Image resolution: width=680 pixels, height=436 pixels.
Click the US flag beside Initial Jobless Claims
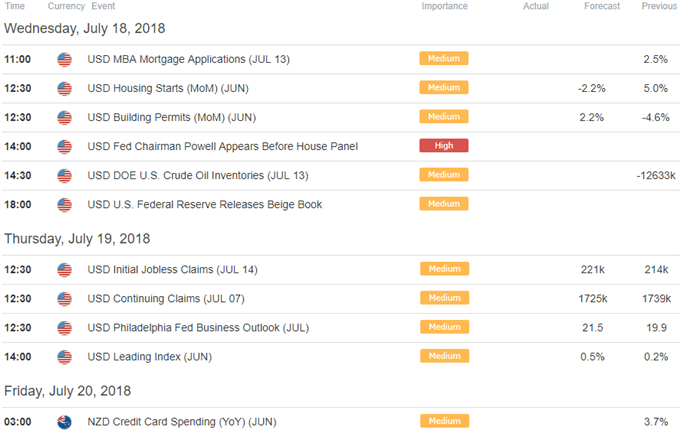[x=64, y=270]
